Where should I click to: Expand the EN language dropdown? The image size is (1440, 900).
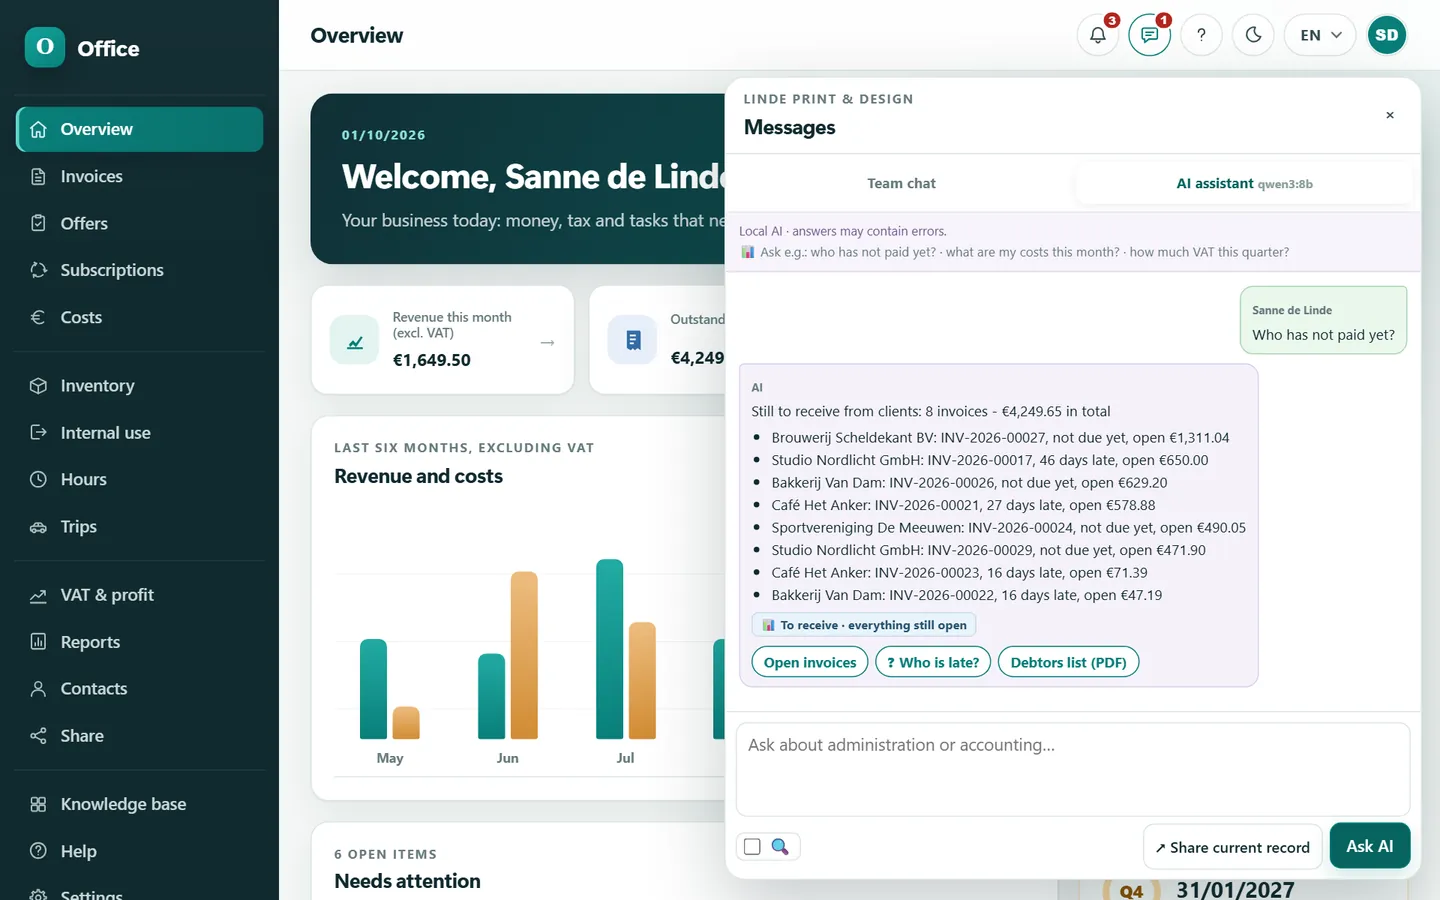coord(1320,35)
